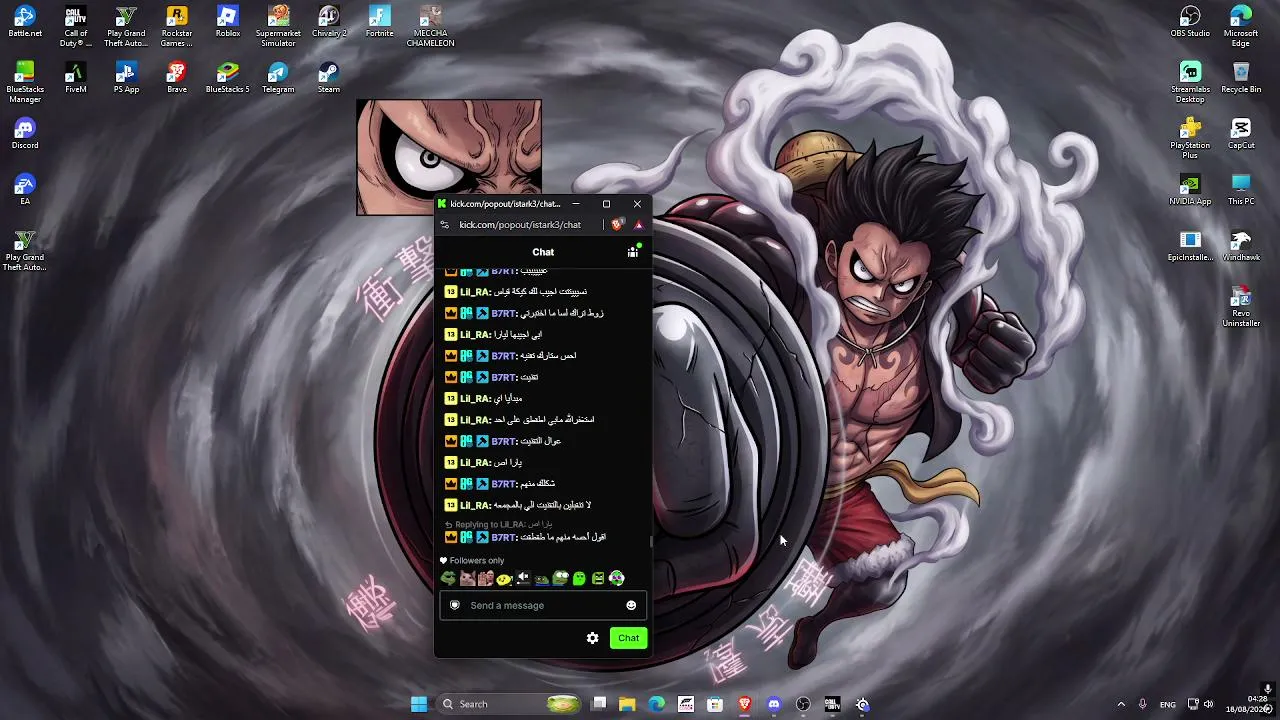
Task: Switch to OBS on the taskbar
Action: coord(803,704)
